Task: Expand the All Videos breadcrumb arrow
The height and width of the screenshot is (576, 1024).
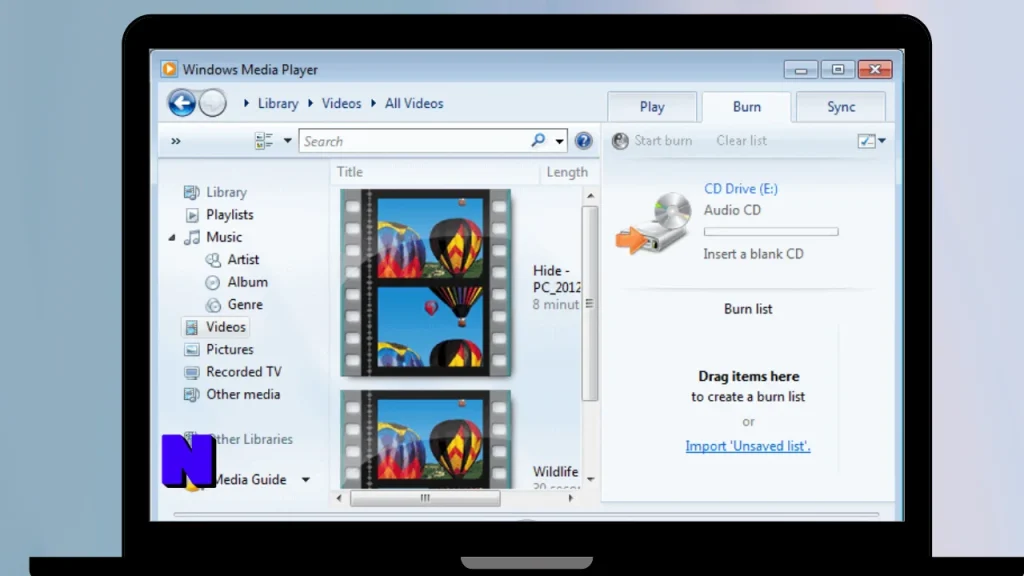Action: coord(374,103)
